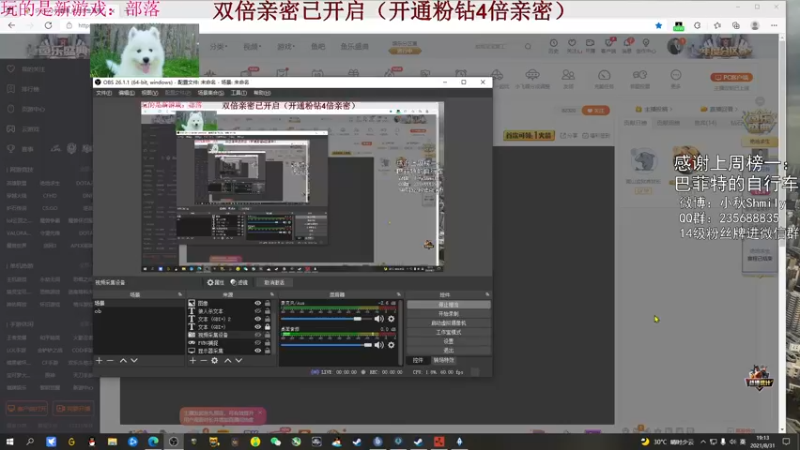Open OBS 设置 from the controls dock
The image size is (800, 450).
448,341
